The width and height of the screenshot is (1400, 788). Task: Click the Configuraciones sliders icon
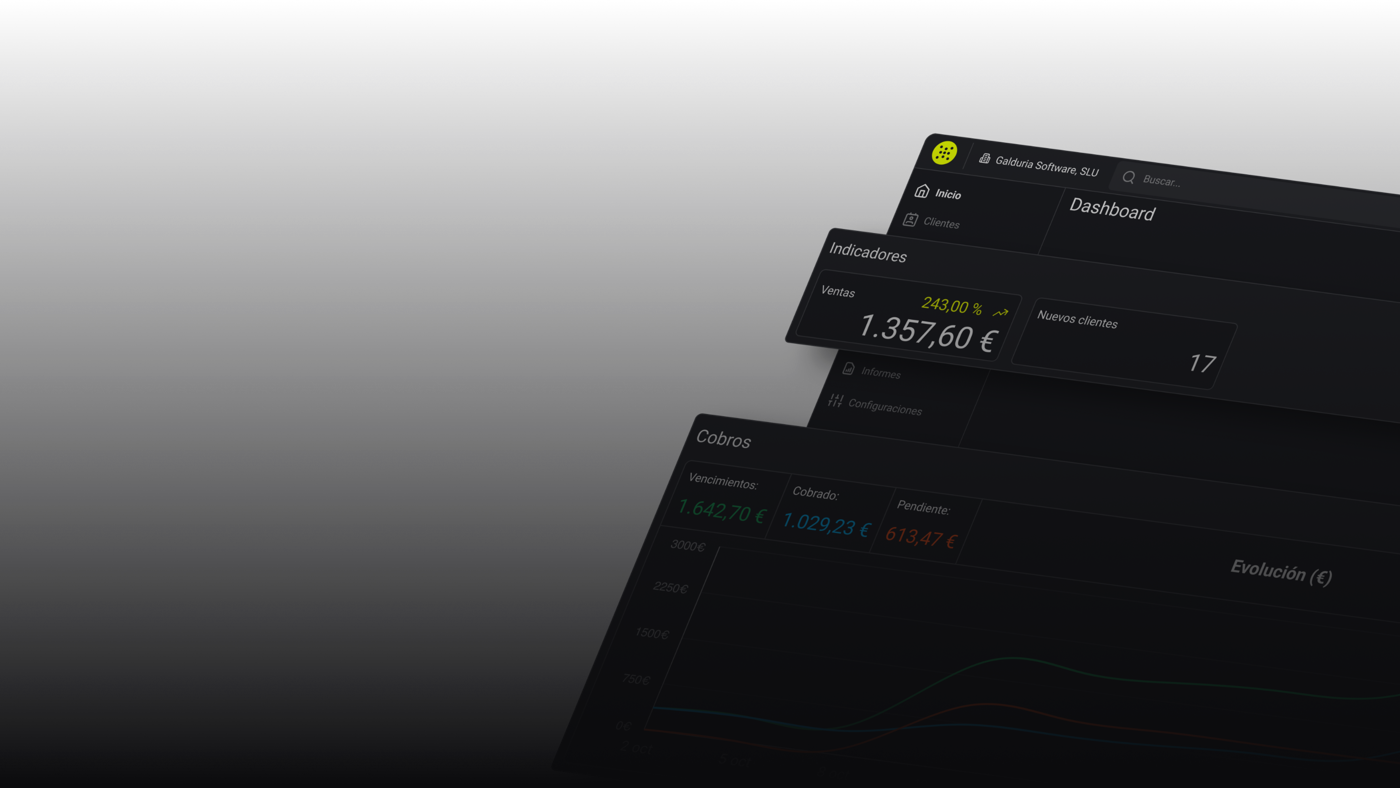836,401
